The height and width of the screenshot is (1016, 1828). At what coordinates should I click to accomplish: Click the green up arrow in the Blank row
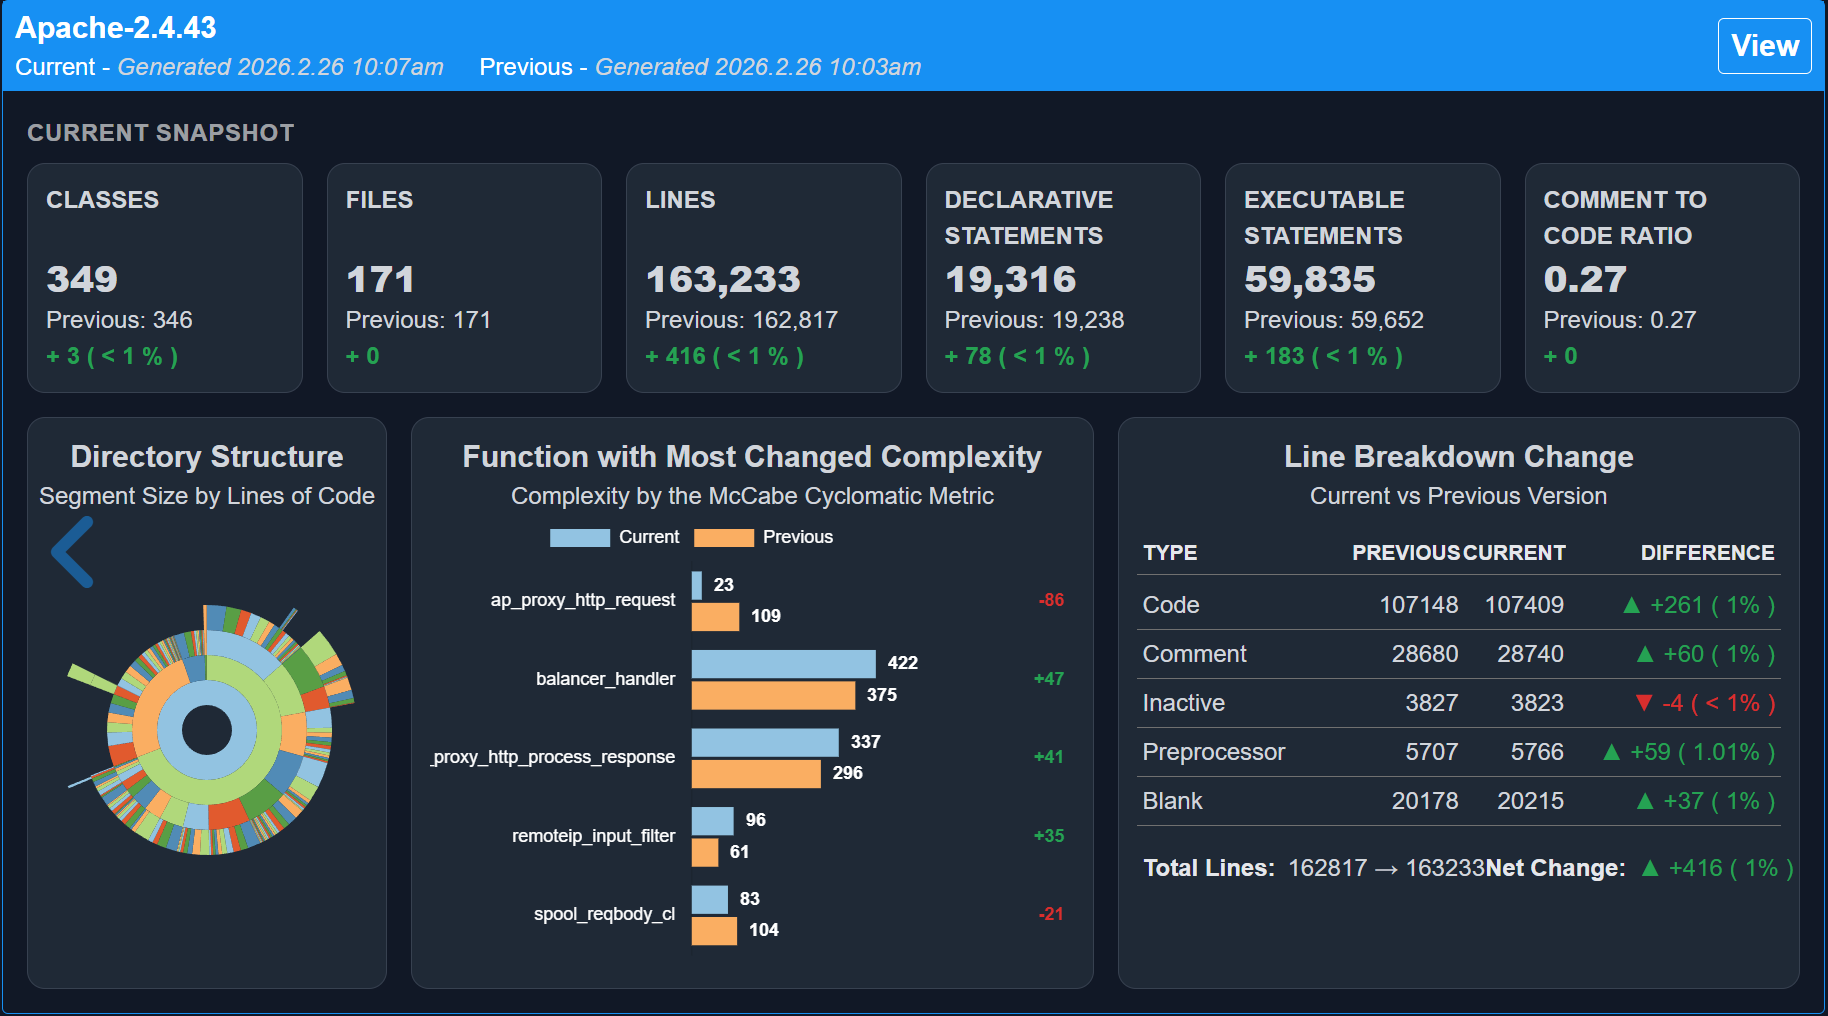[x=1644, y=801]
